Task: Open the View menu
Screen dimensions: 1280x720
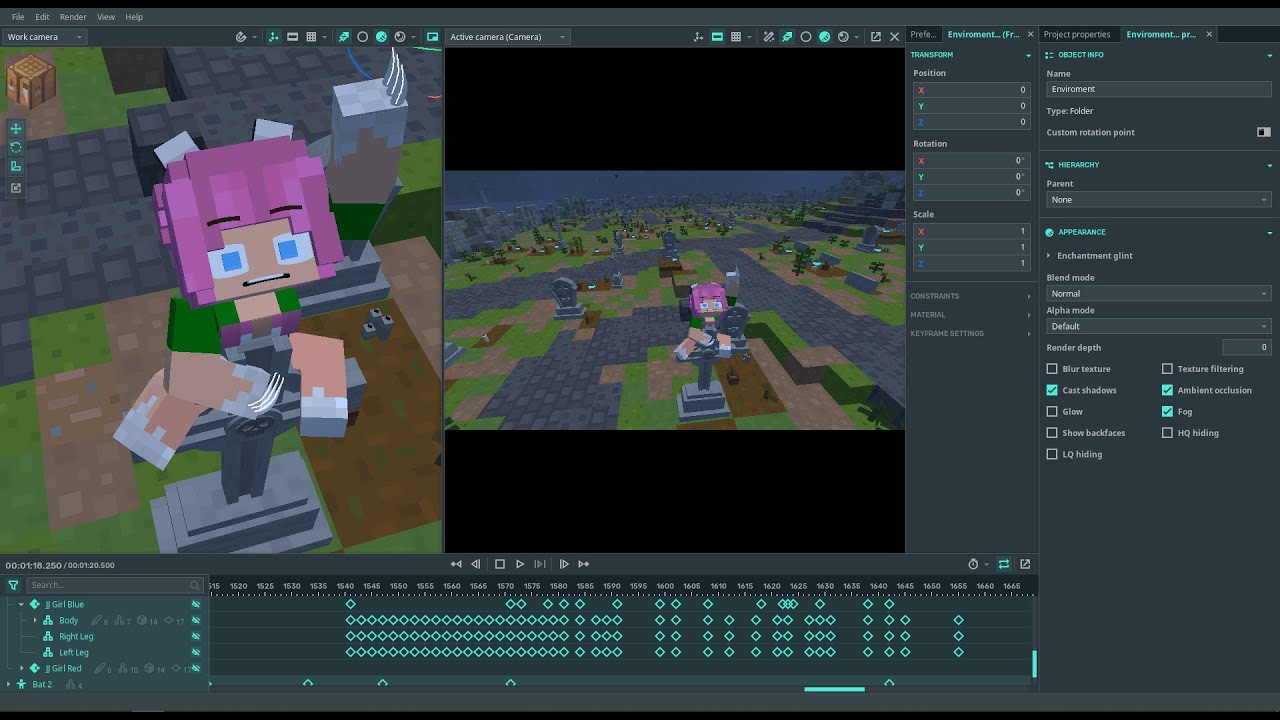Action: point(106,17)
